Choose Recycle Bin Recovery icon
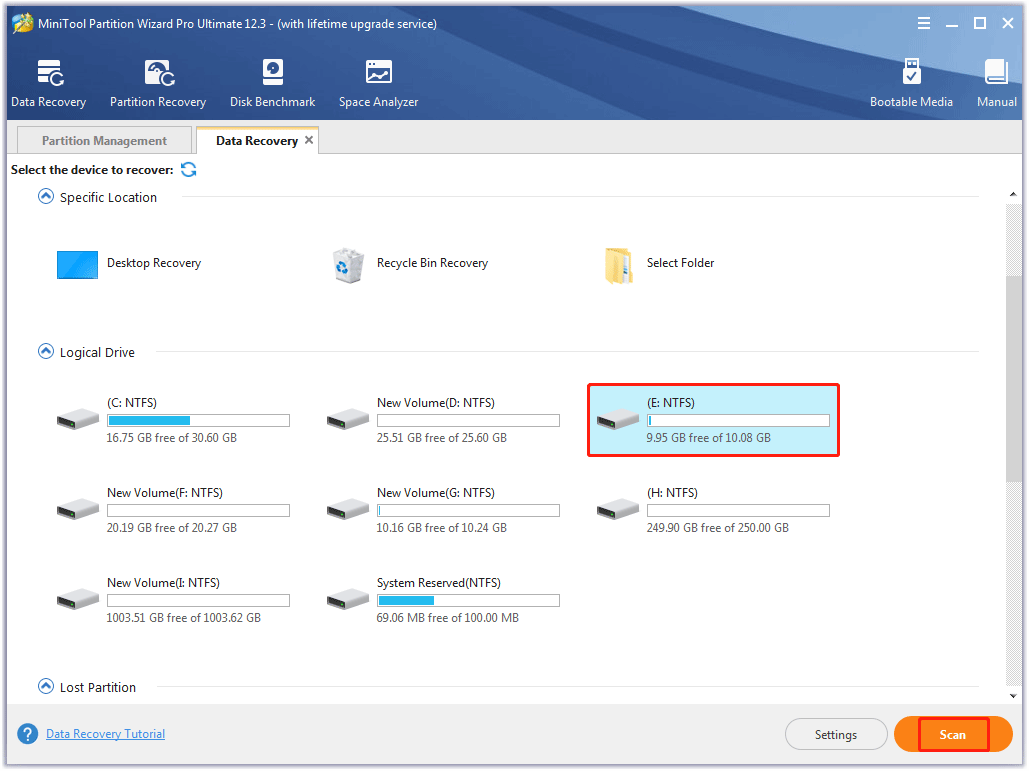The image size is (1029, 771). click(348, 265)
